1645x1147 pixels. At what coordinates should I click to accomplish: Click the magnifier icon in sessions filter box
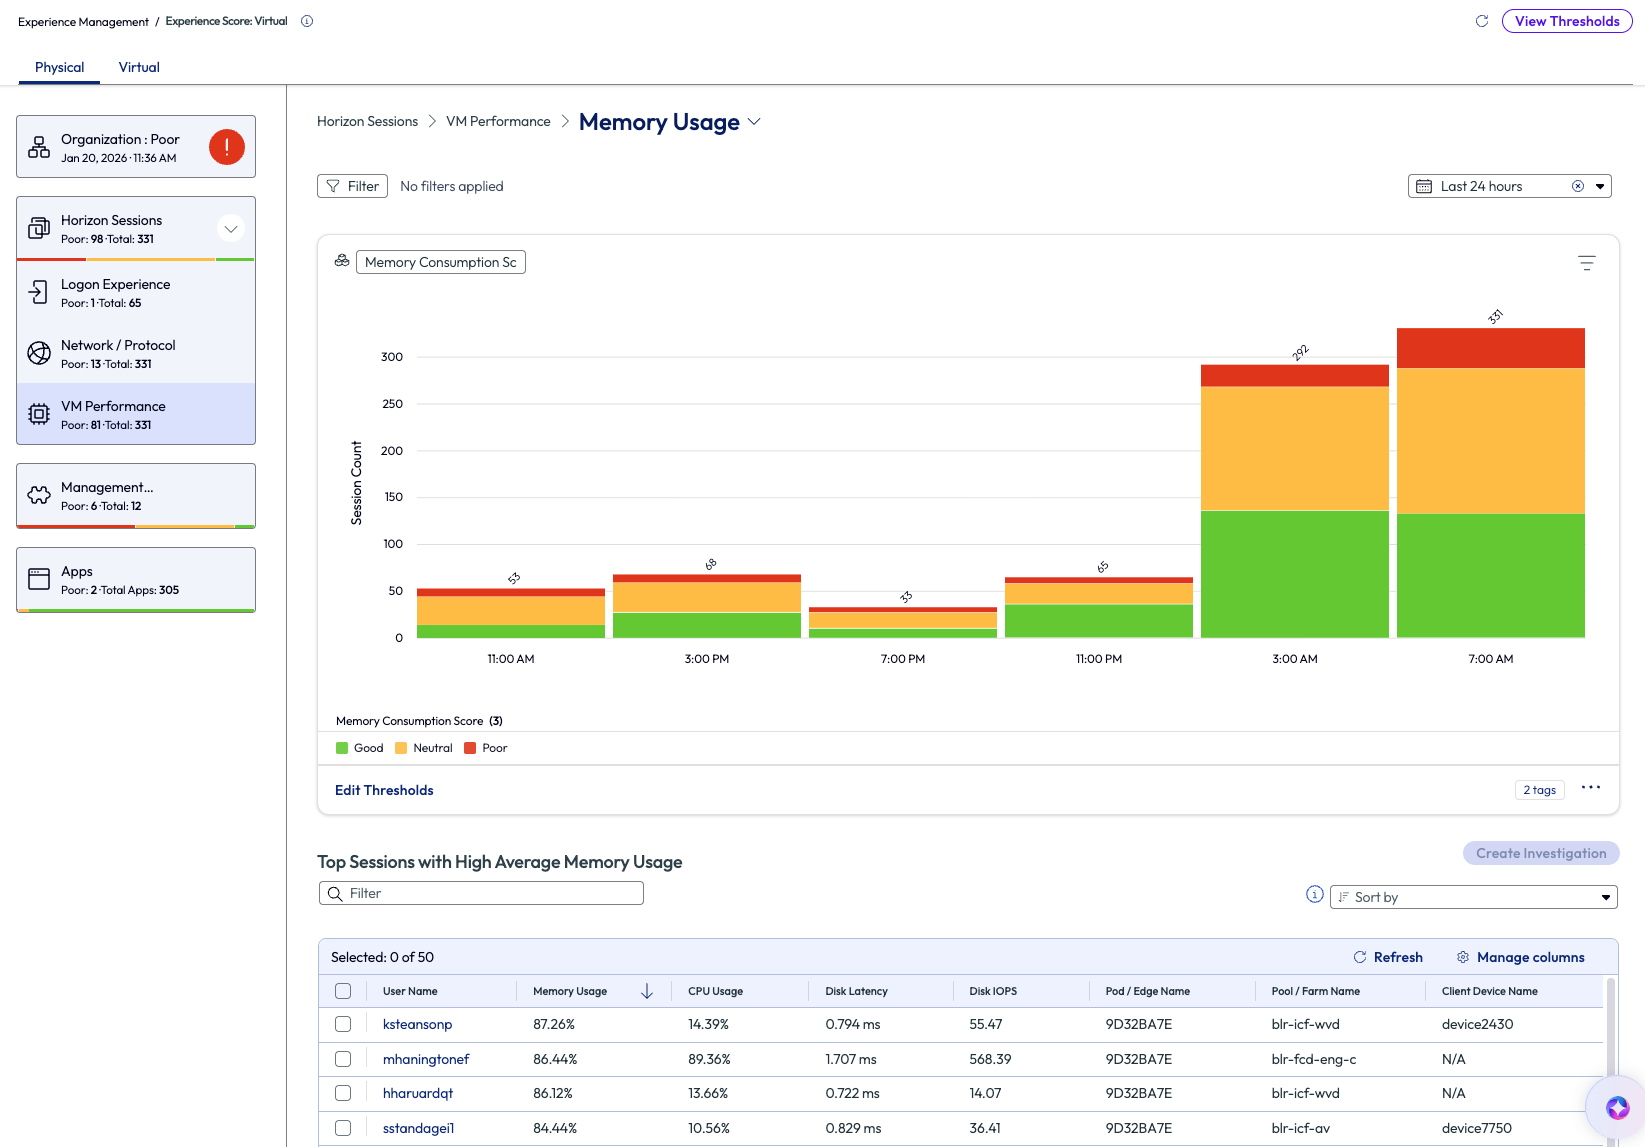(335, 893)
